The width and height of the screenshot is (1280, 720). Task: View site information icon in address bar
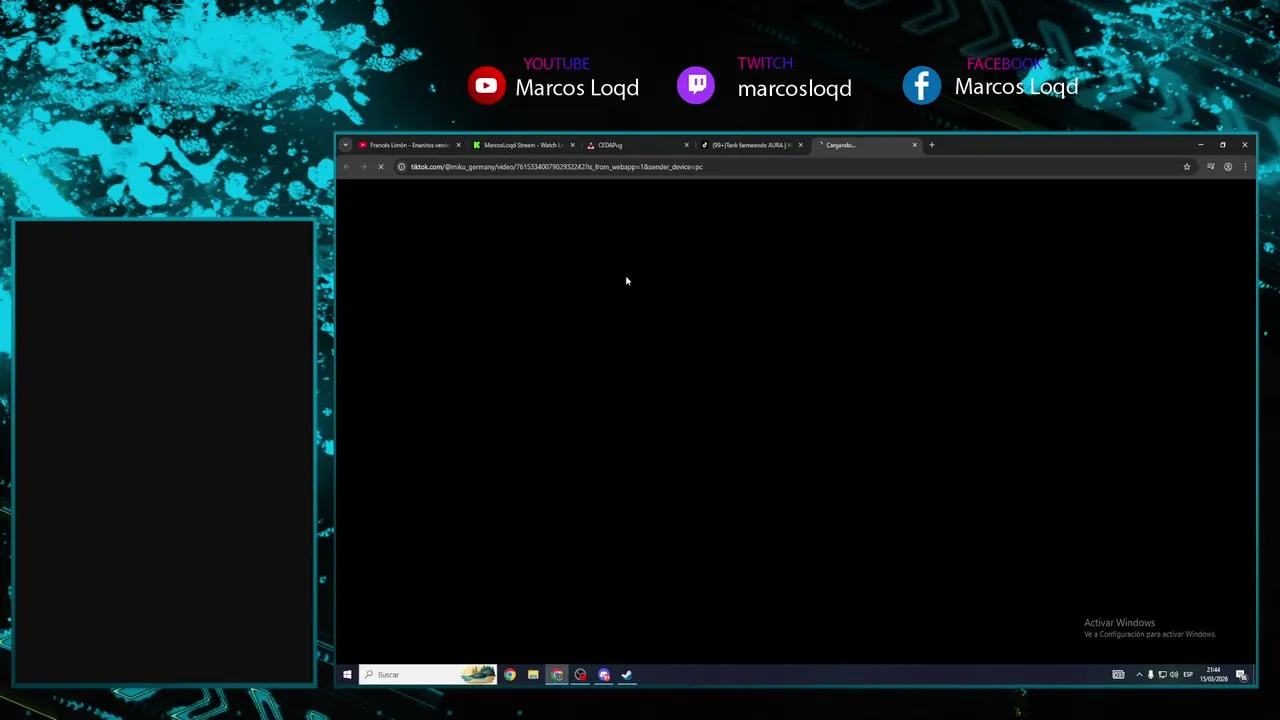click(x=401, y=167)
